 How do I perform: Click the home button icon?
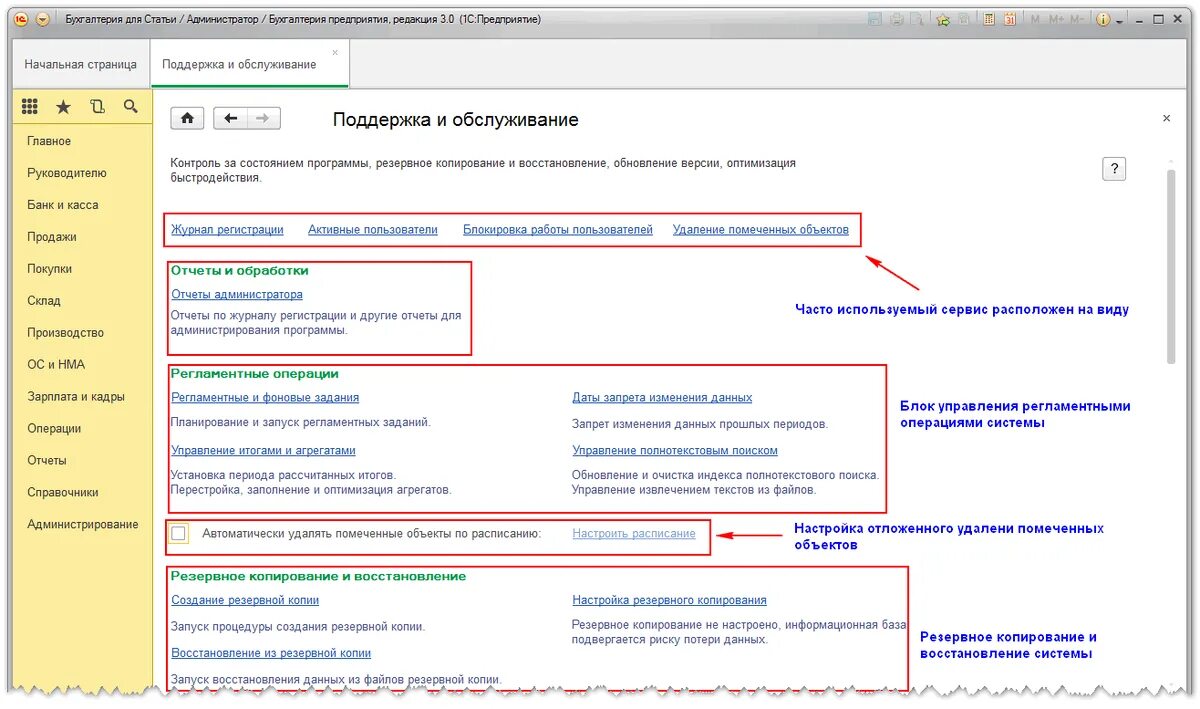pos(187,119)
